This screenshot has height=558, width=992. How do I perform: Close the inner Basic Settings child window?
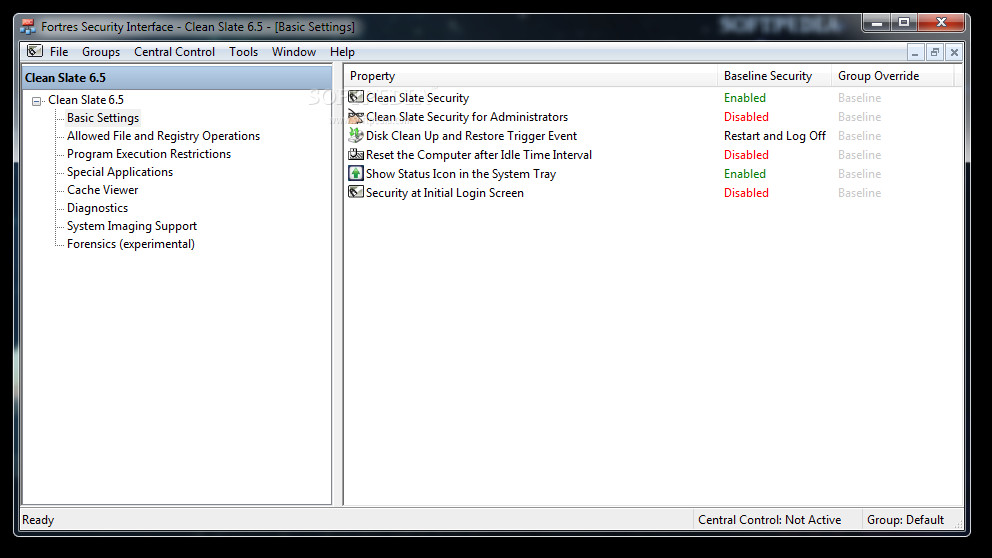click(954, 53)
